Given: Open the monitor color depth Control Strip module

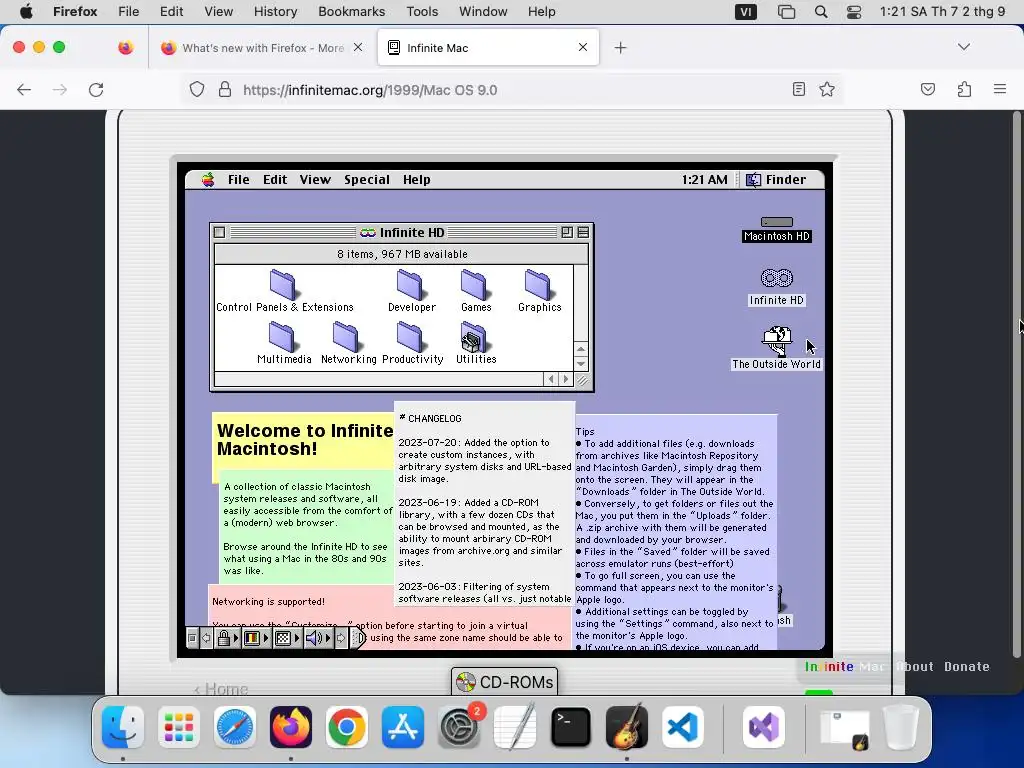Looking at the screenshot, I should 255,638.
